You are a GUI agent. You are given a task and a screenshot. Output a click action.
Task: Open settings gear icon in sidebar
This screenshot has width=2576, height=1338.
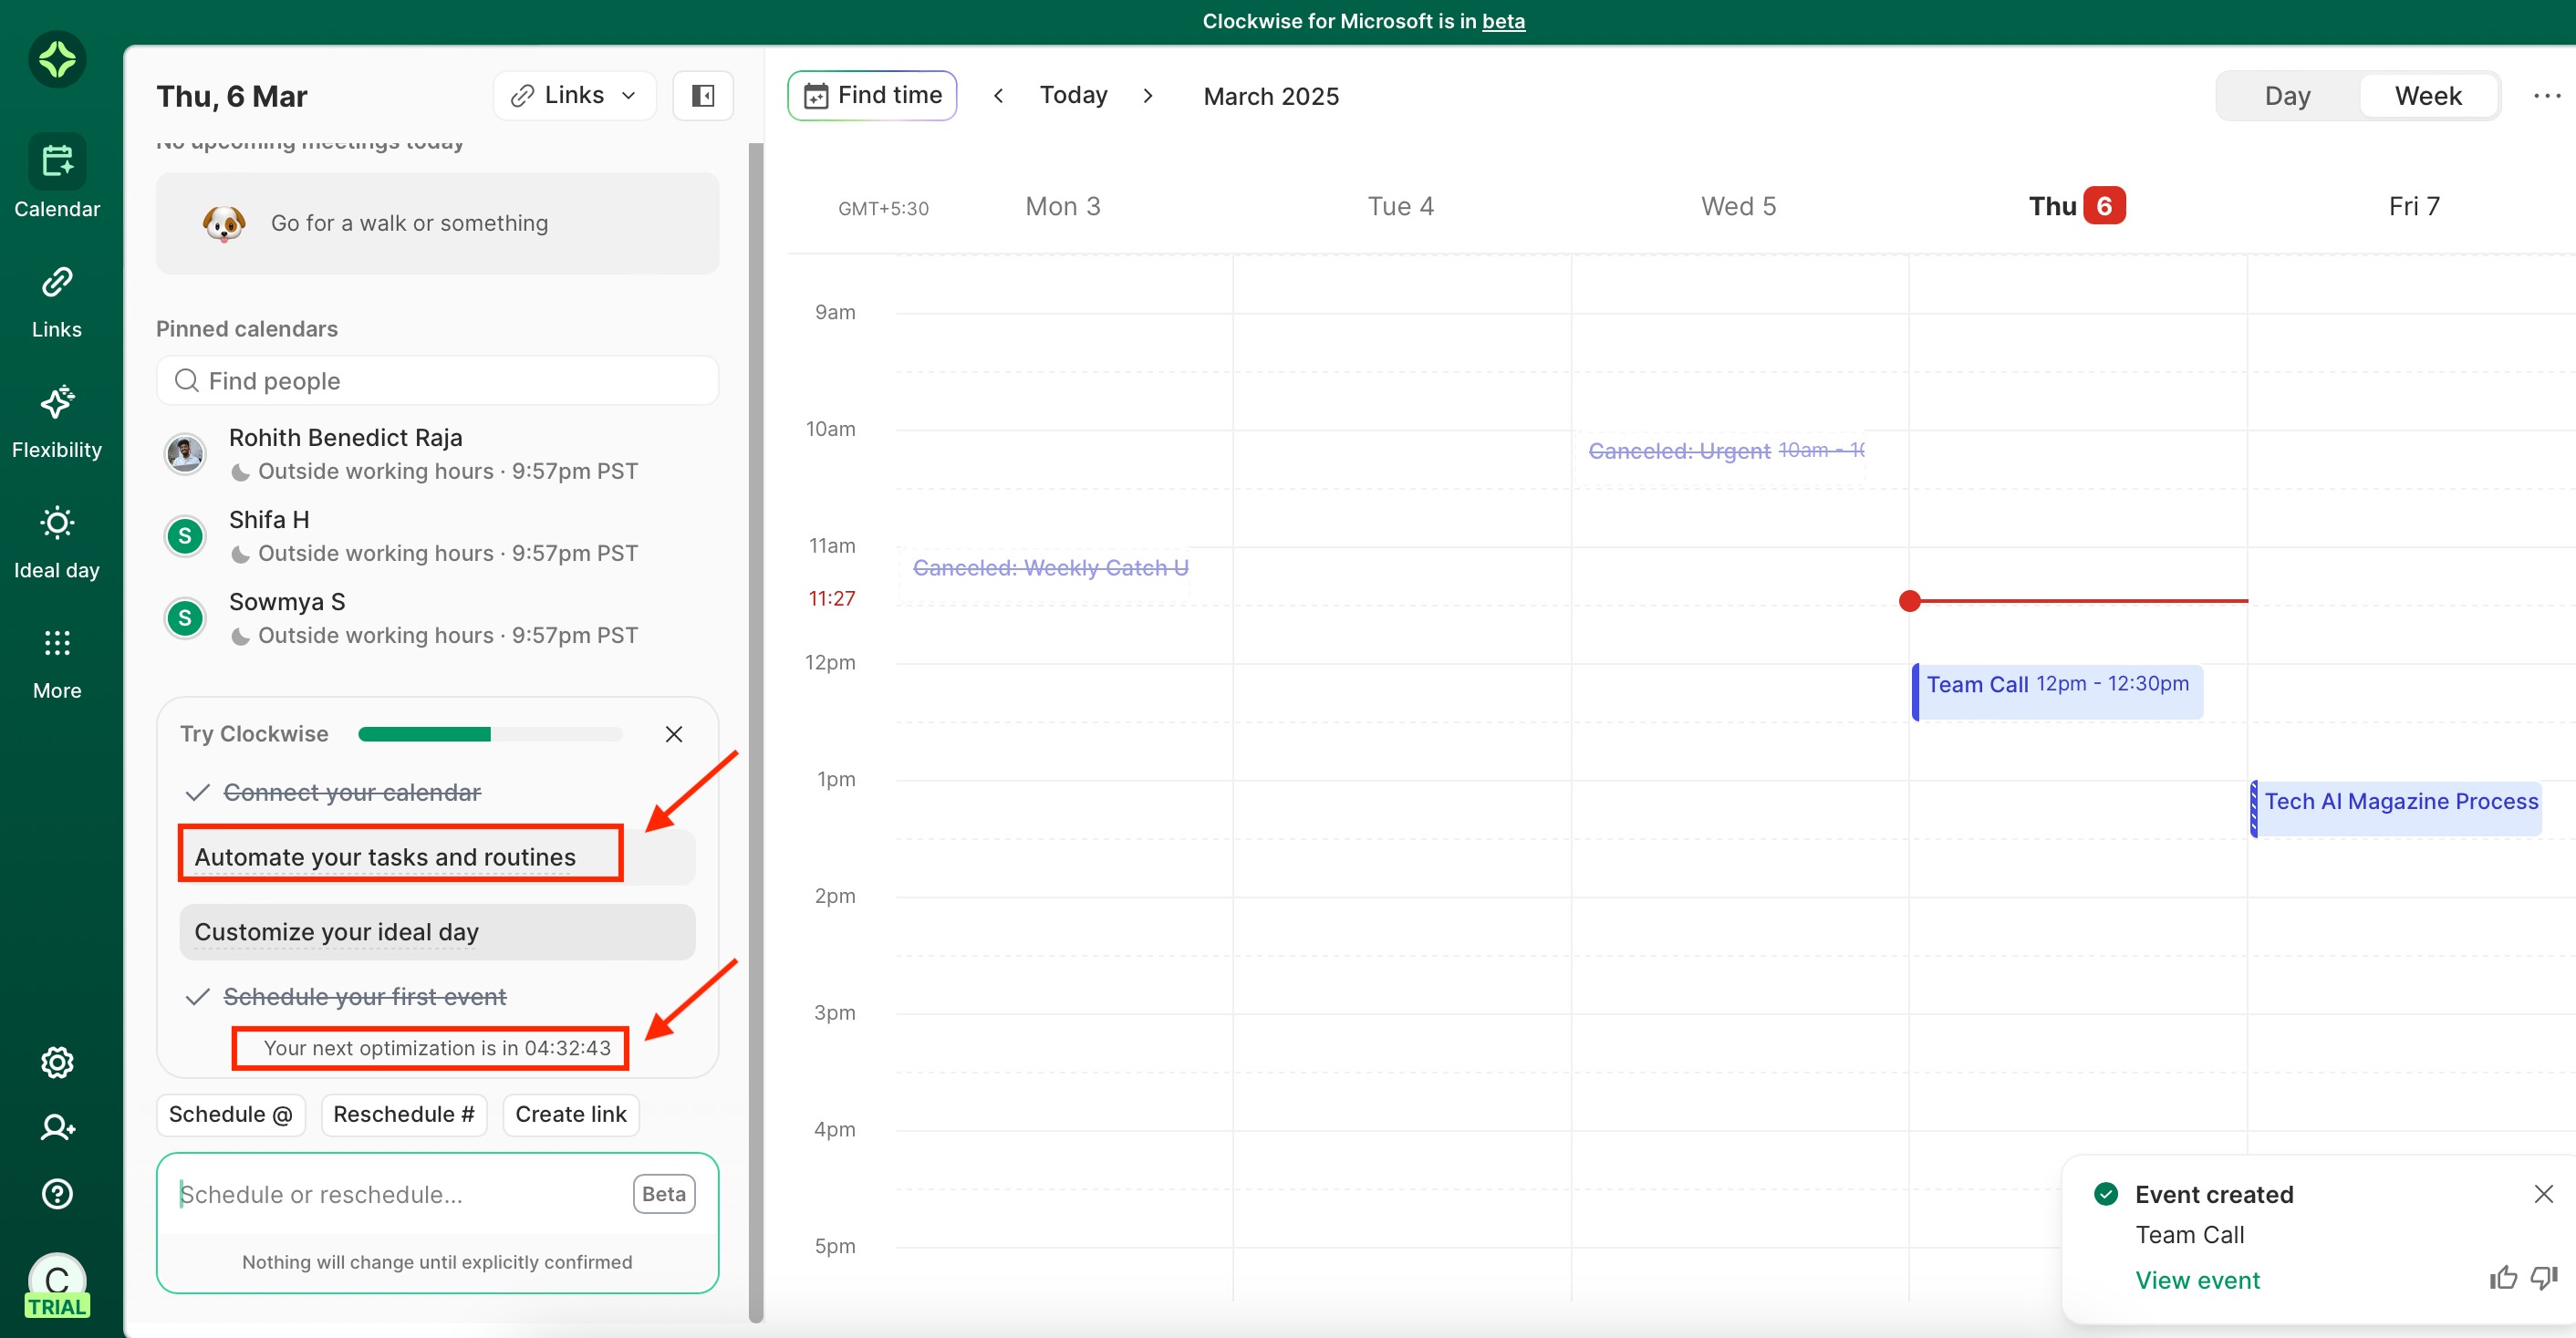(x=57, y=1062)
